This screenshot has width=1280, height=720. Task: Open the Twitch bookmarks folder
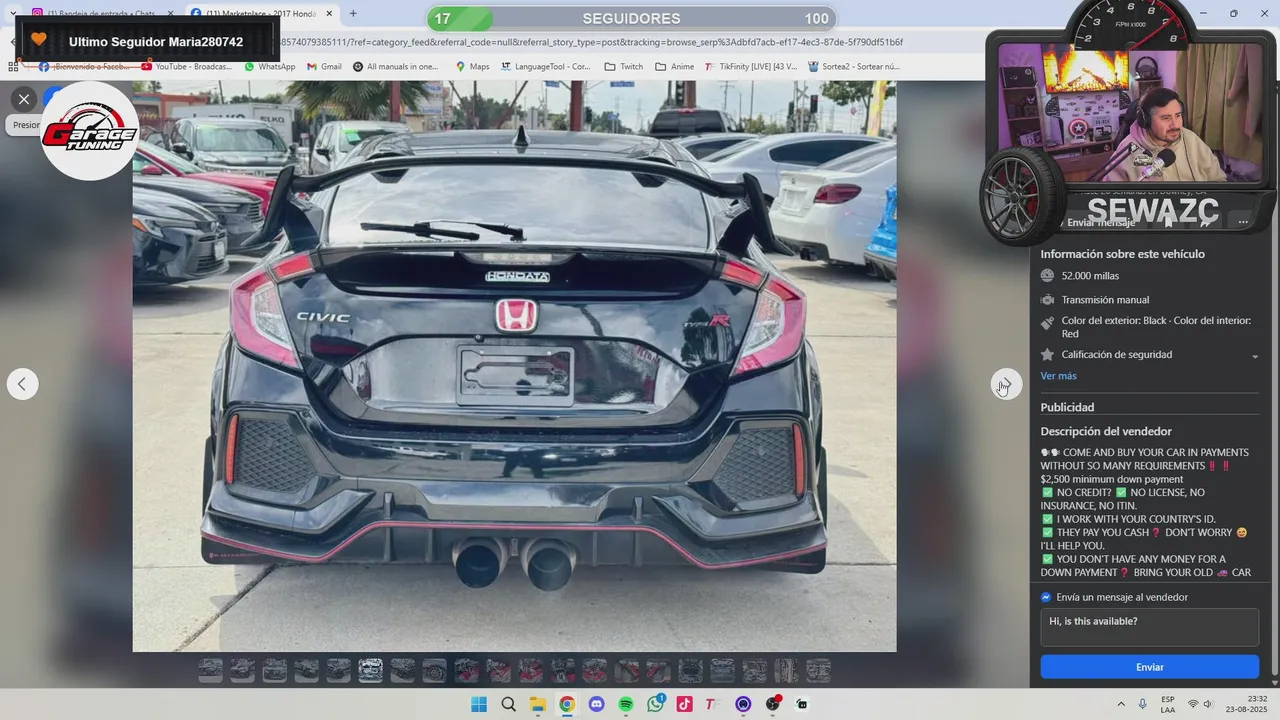tap(624, 67)
